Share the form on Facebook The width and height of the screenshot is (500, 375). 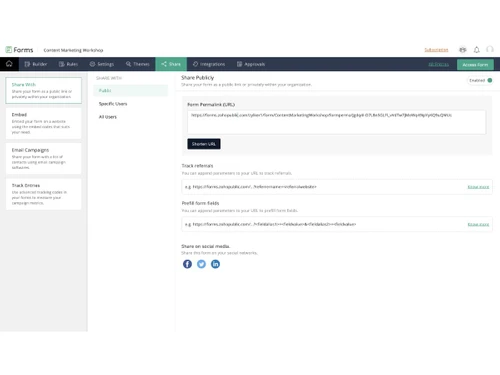187,264
